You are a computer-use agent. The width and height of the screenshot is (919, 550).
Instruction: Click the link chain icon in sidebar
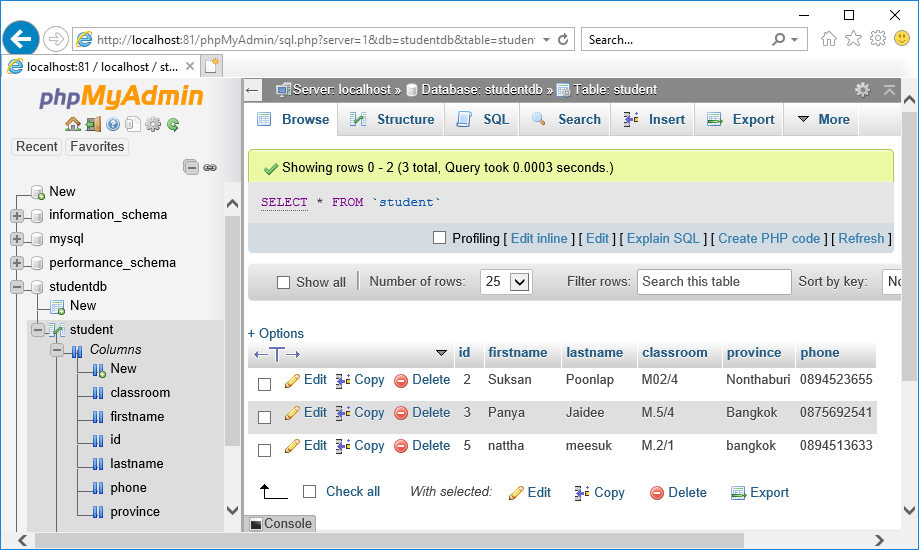(210, 167)
